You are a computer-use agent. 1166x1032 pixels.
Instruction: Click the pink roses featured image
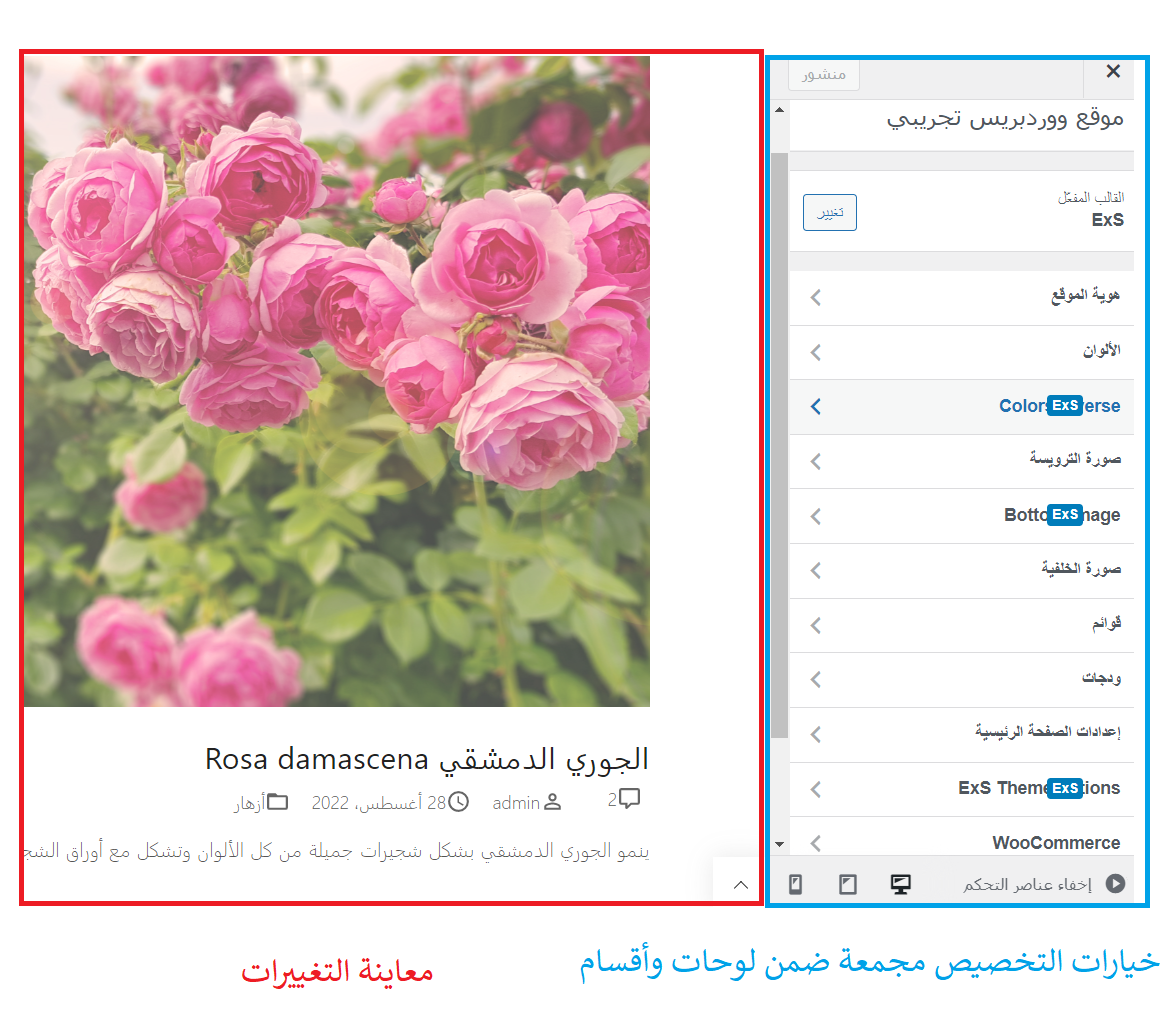[x=337, y=381]
